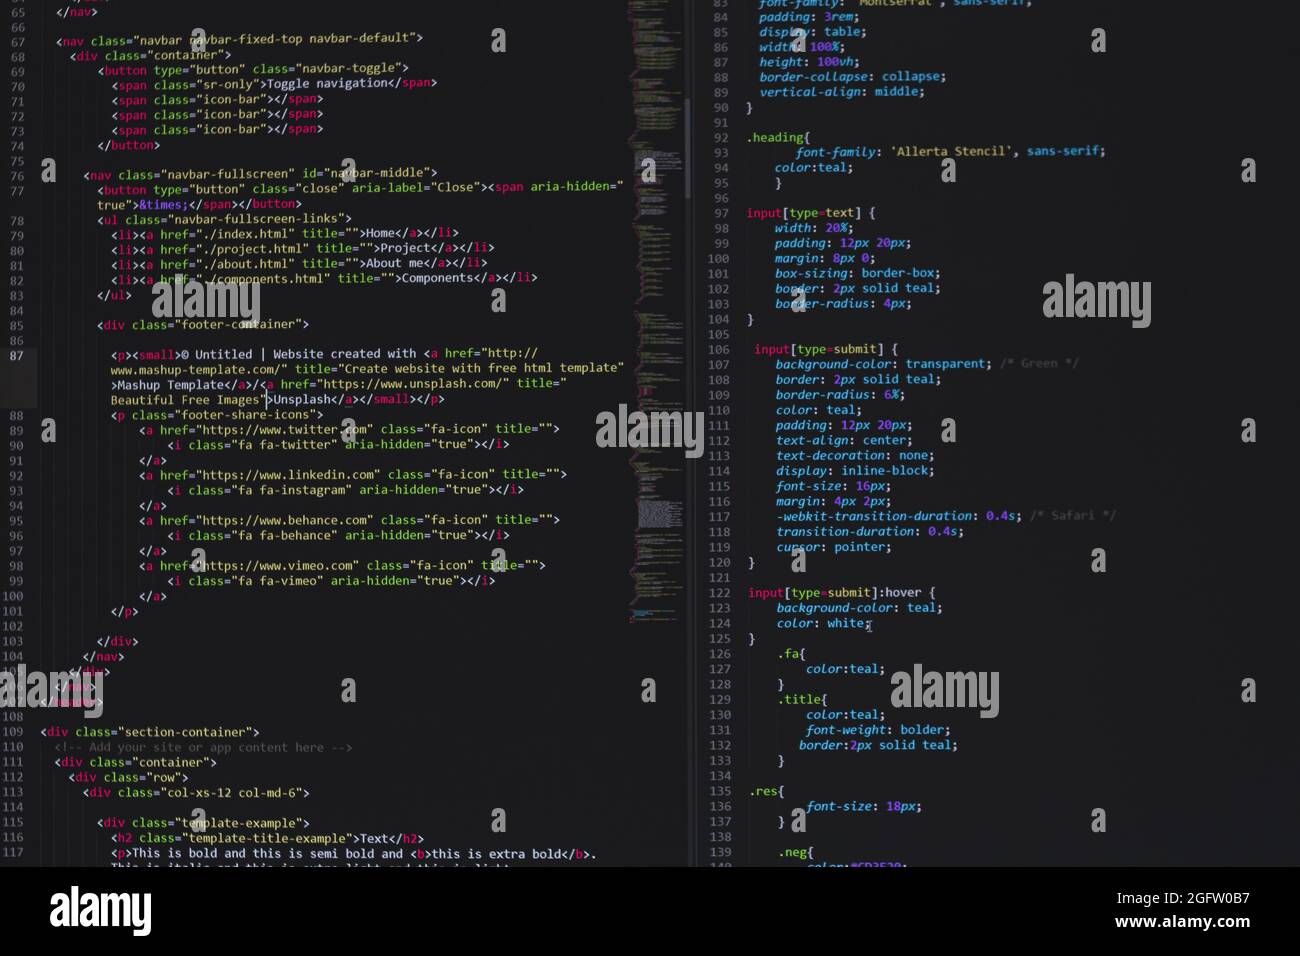Click the "input[type=text]" selector

[801, 213]
